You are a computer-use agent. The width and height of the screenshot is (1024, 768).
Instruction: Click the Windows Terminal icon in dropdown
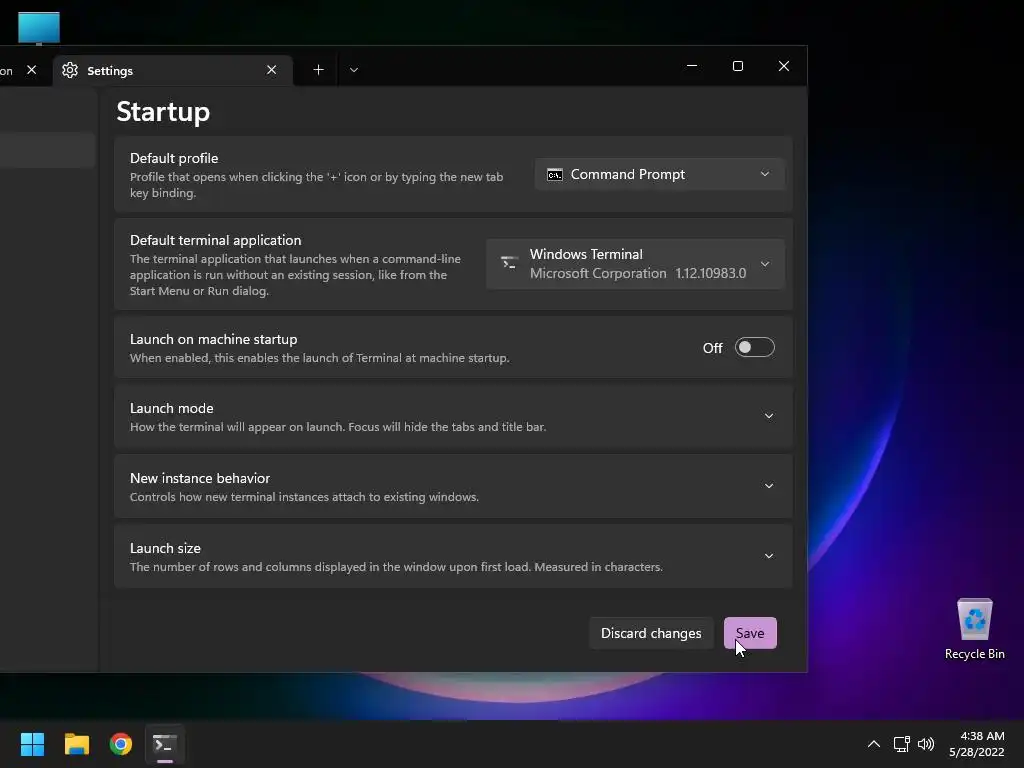[x=509, y=263]
